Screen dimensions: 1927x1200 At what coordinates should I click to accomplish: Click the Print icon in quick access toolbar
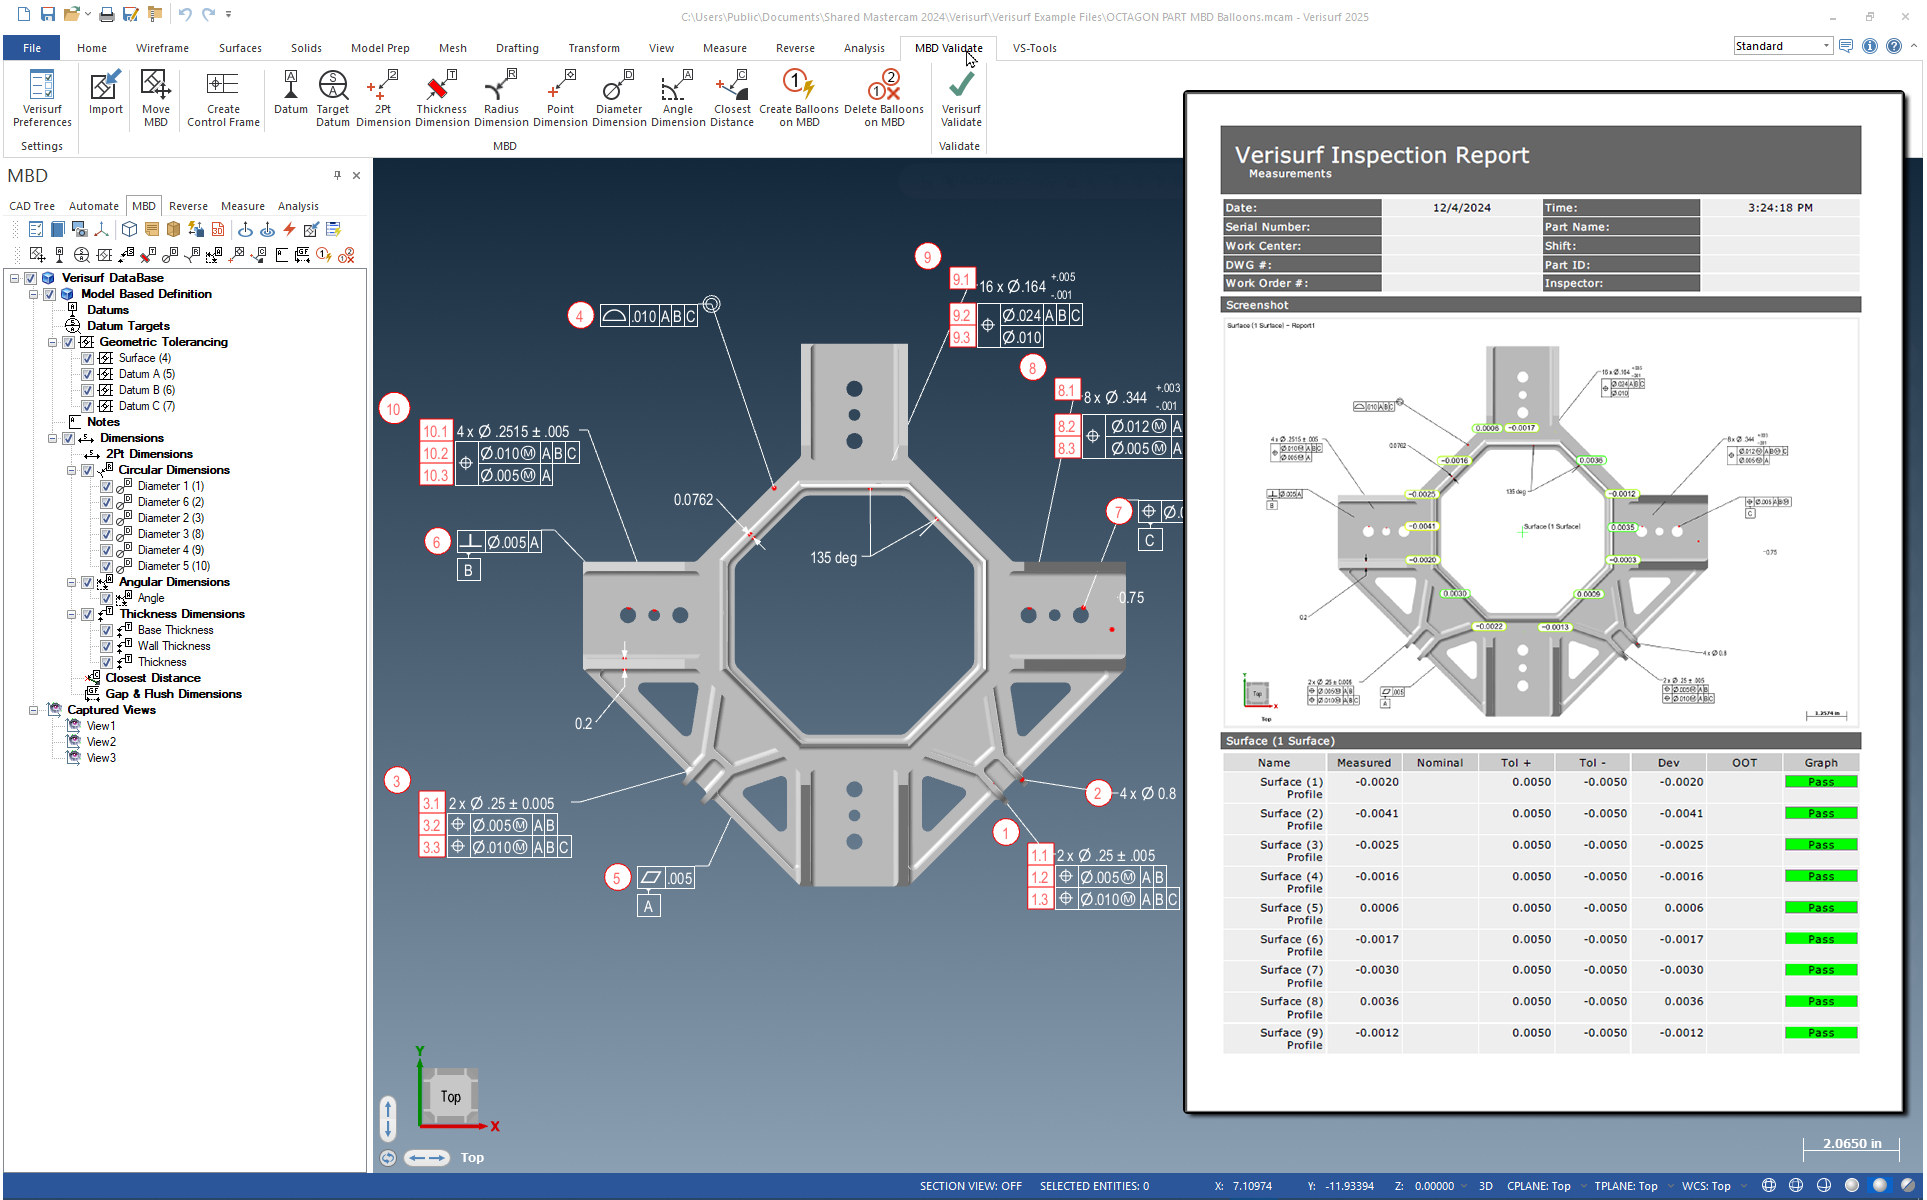click(x=106, y=14)
